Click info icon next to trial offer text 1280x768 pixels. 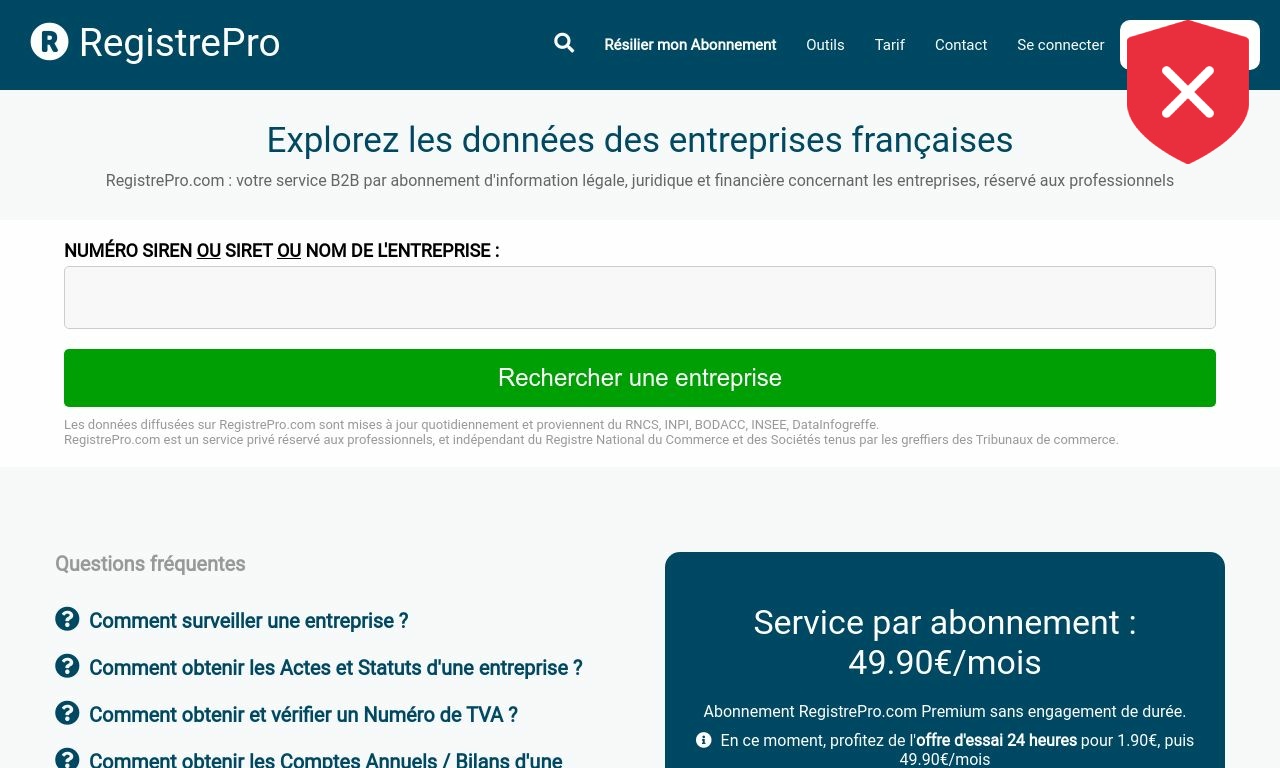pos(704,740)
